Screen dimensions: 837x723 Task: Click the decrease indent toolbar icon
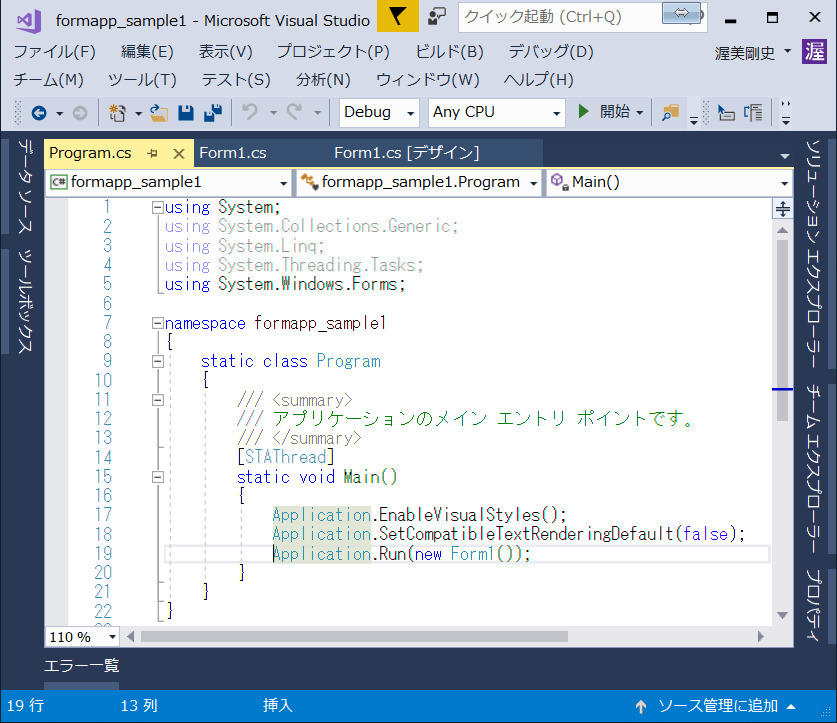tap(726, 113)
